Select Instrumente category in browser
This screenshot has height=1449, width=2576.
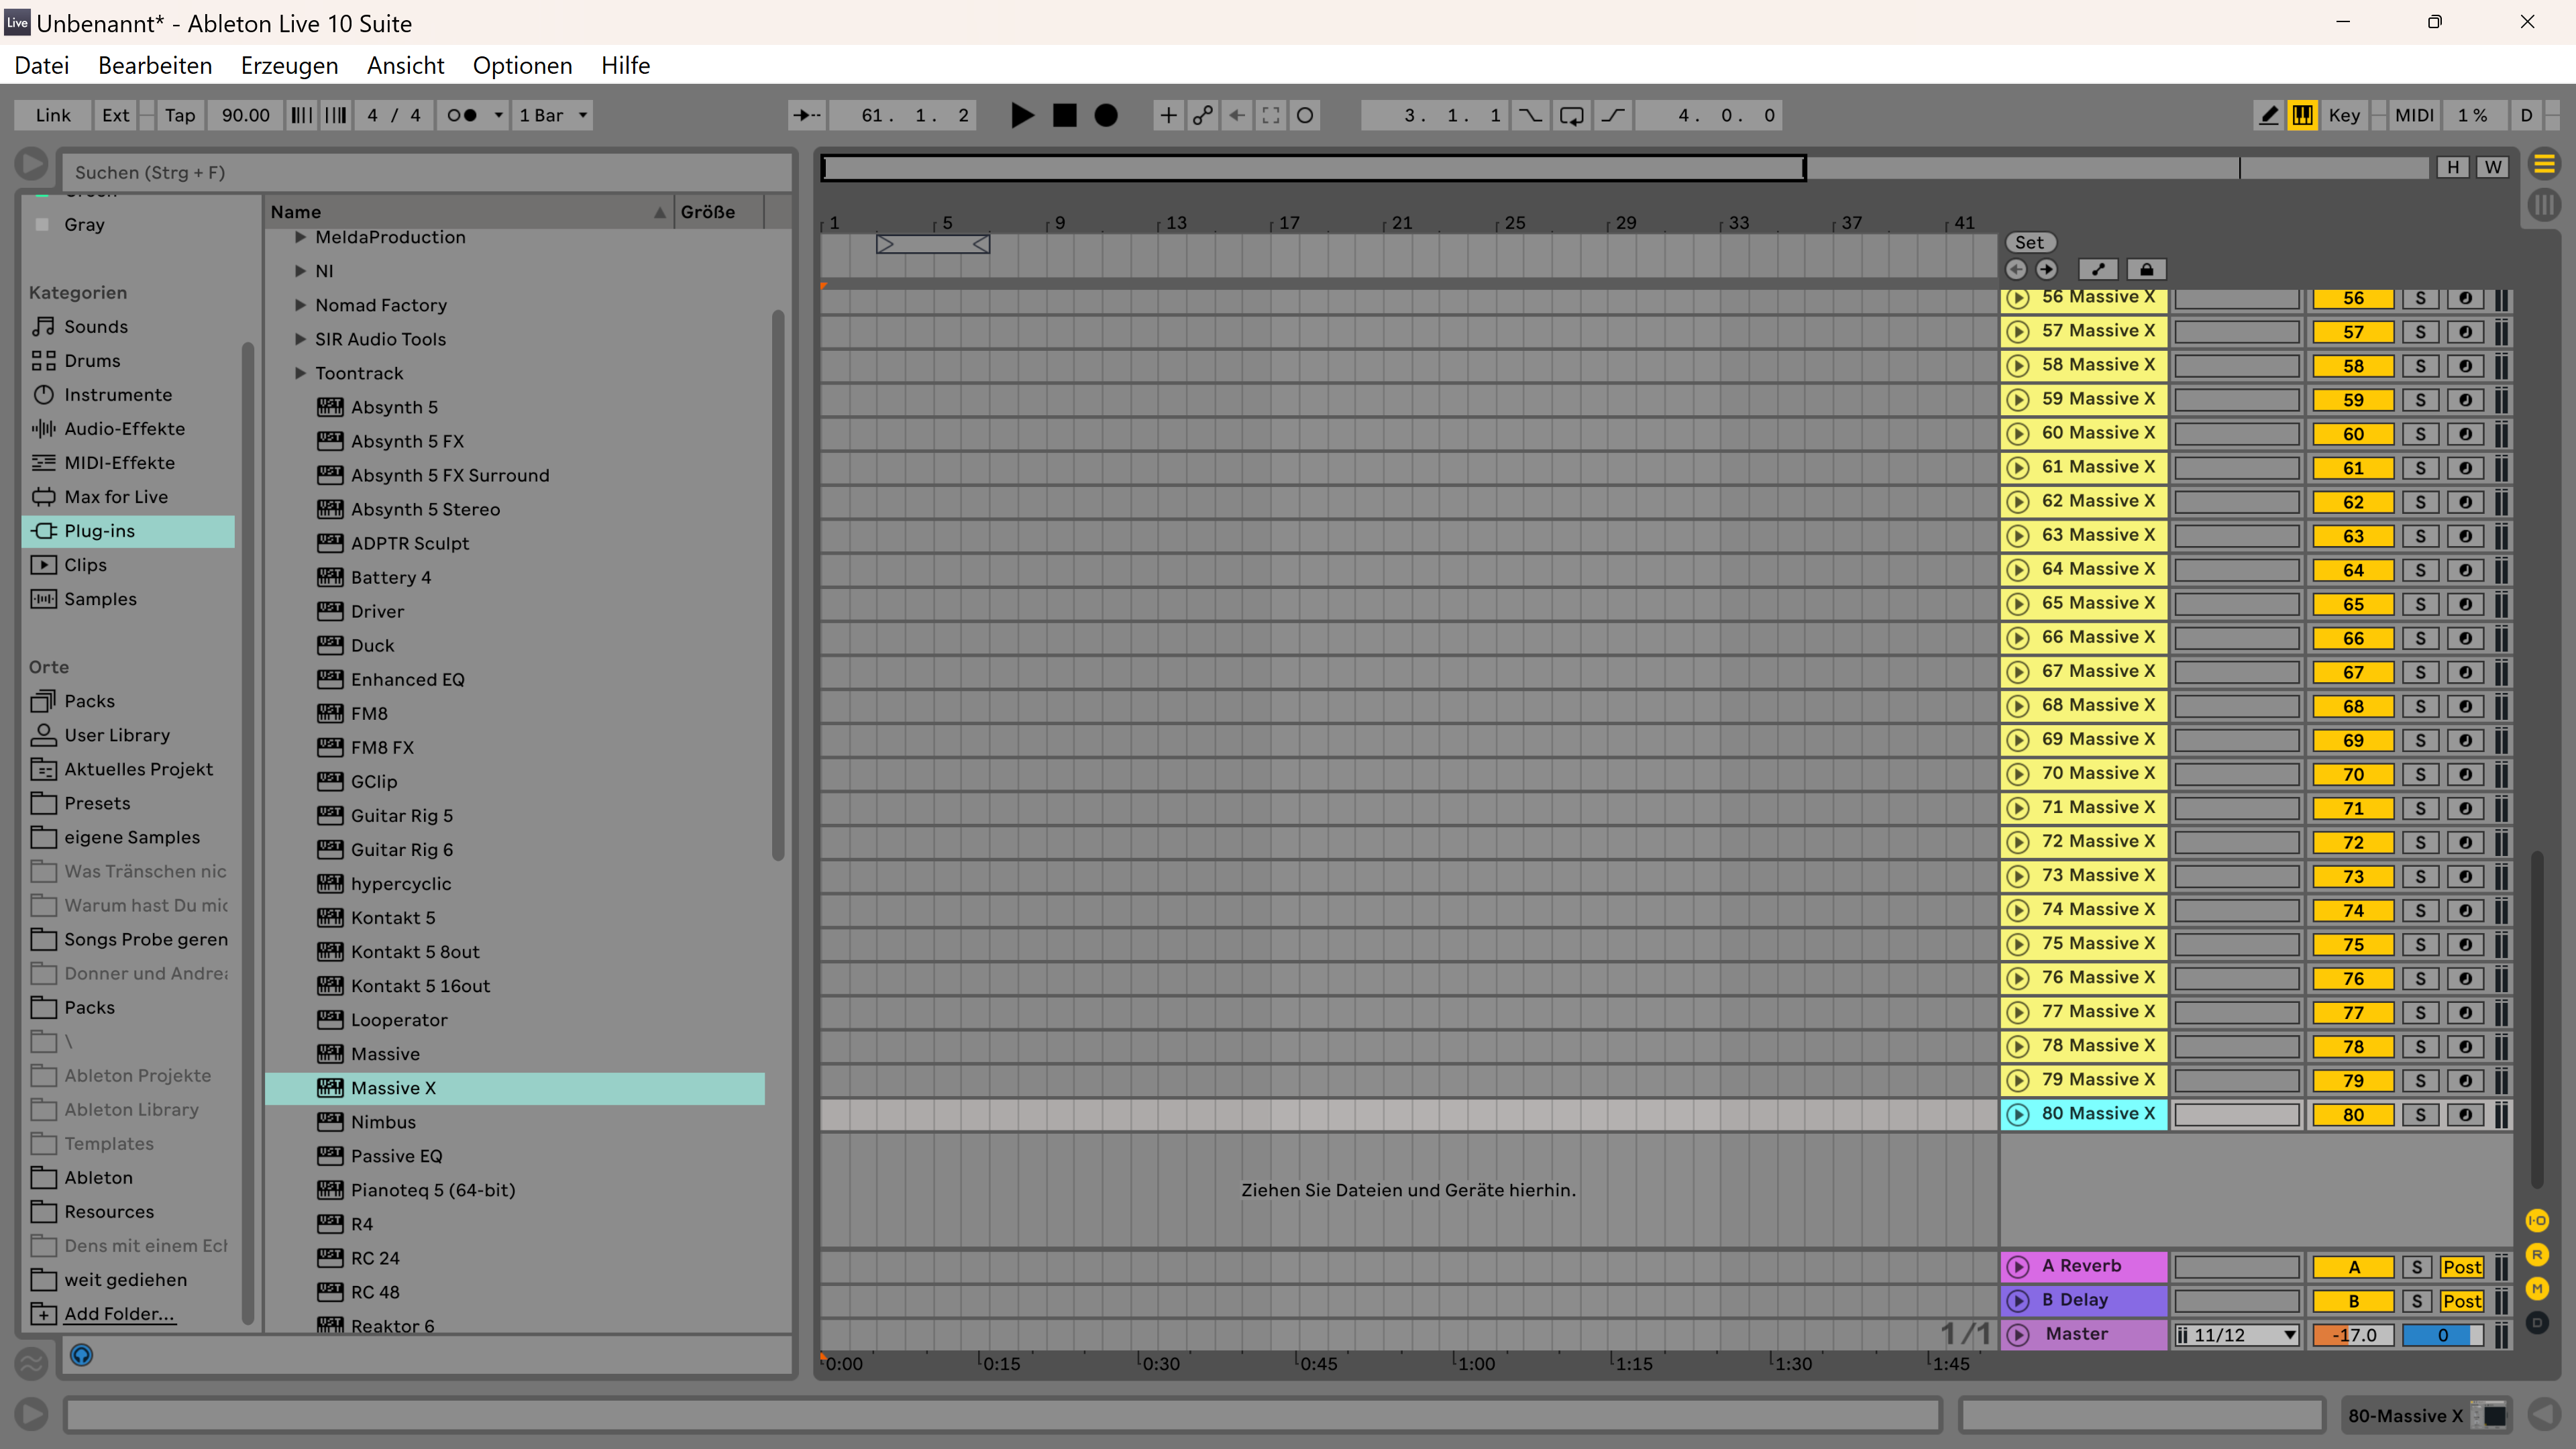(118, 394)
